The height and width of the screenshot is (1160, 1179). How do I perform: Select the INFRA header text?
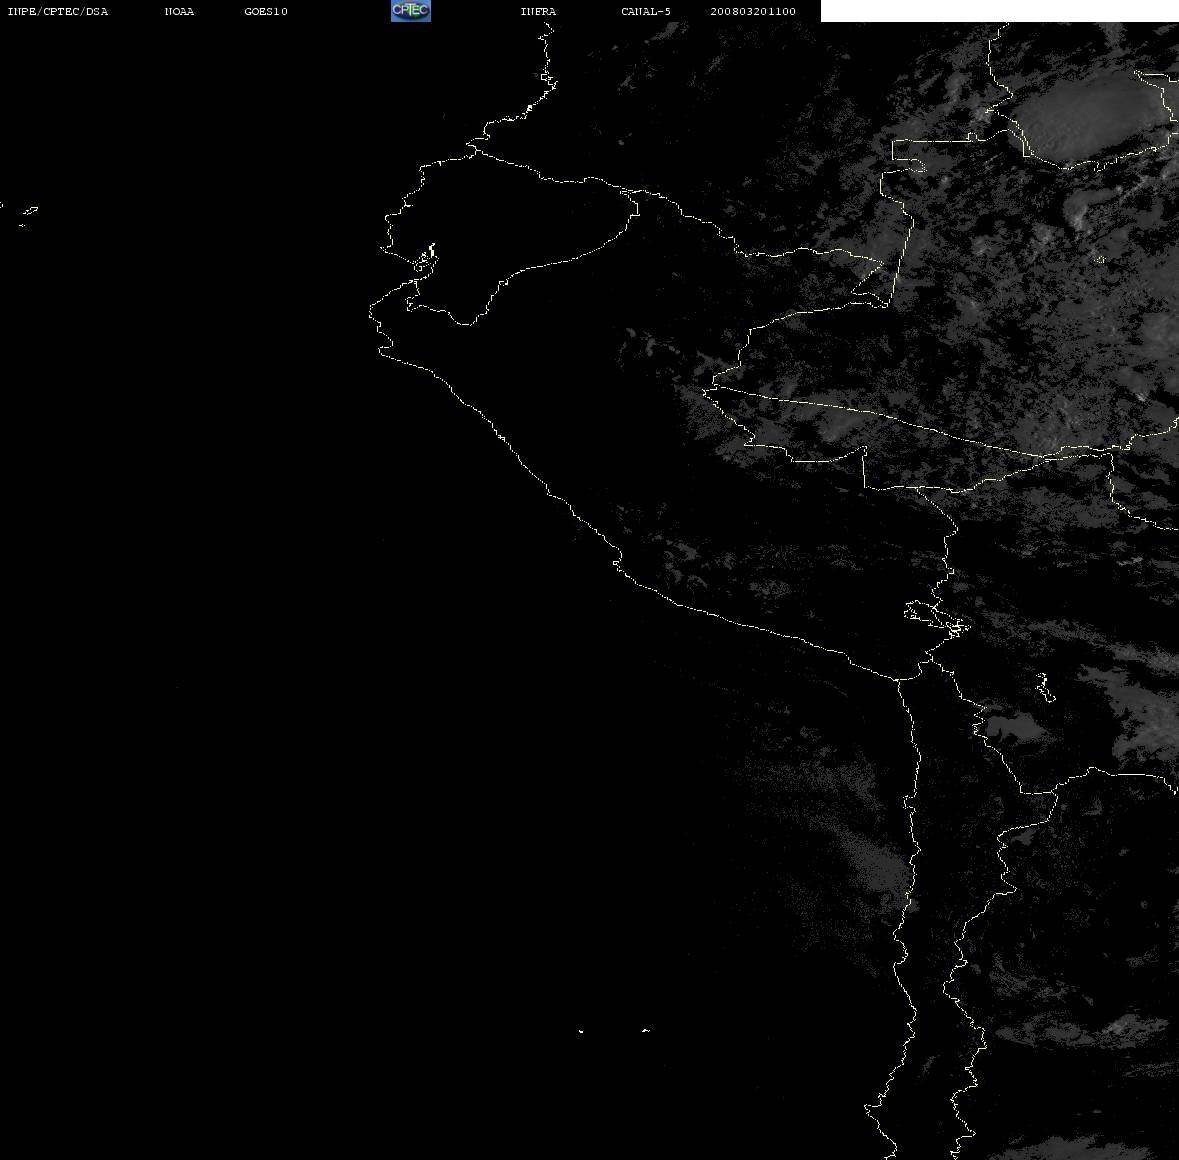538,11
